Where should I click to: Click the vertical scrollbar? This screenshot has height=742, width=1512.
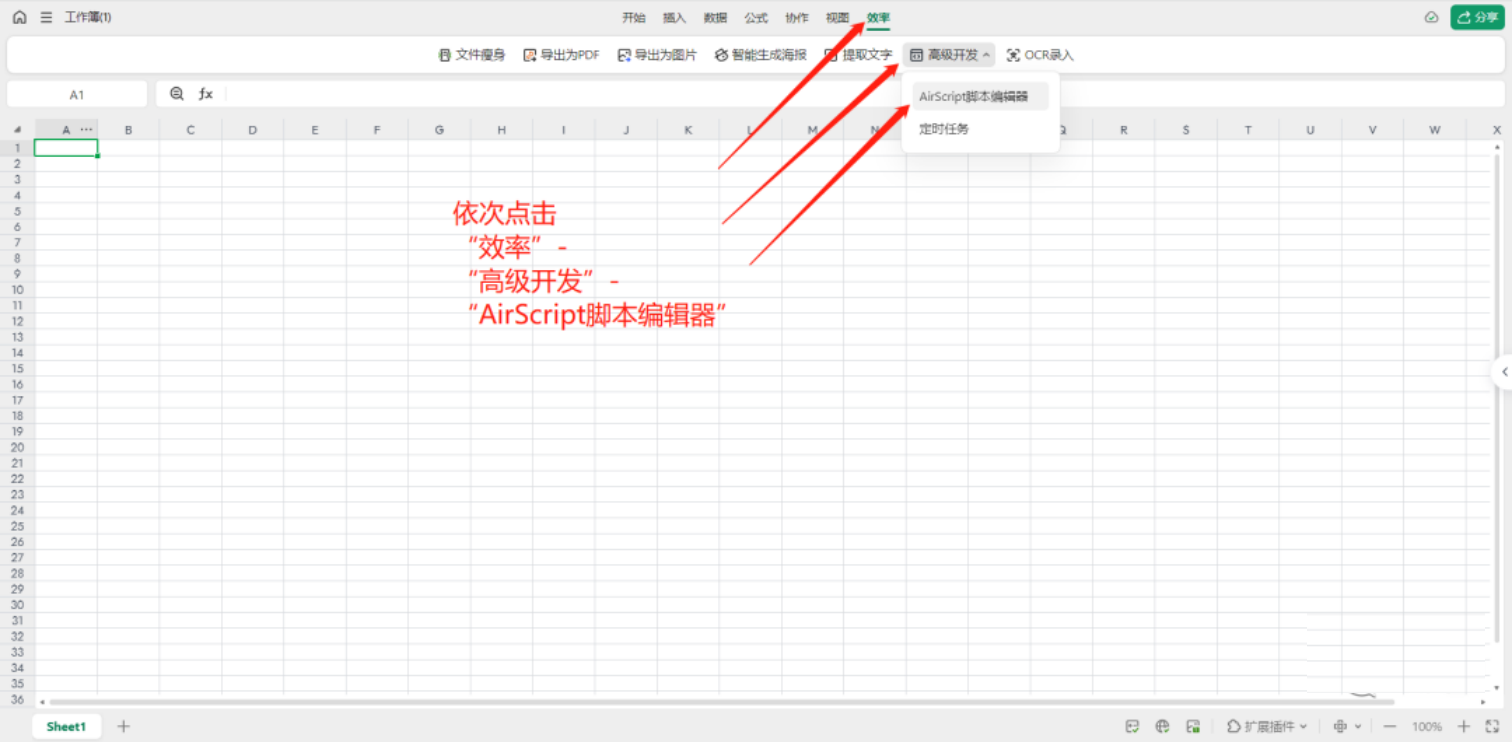[1497, 398]
